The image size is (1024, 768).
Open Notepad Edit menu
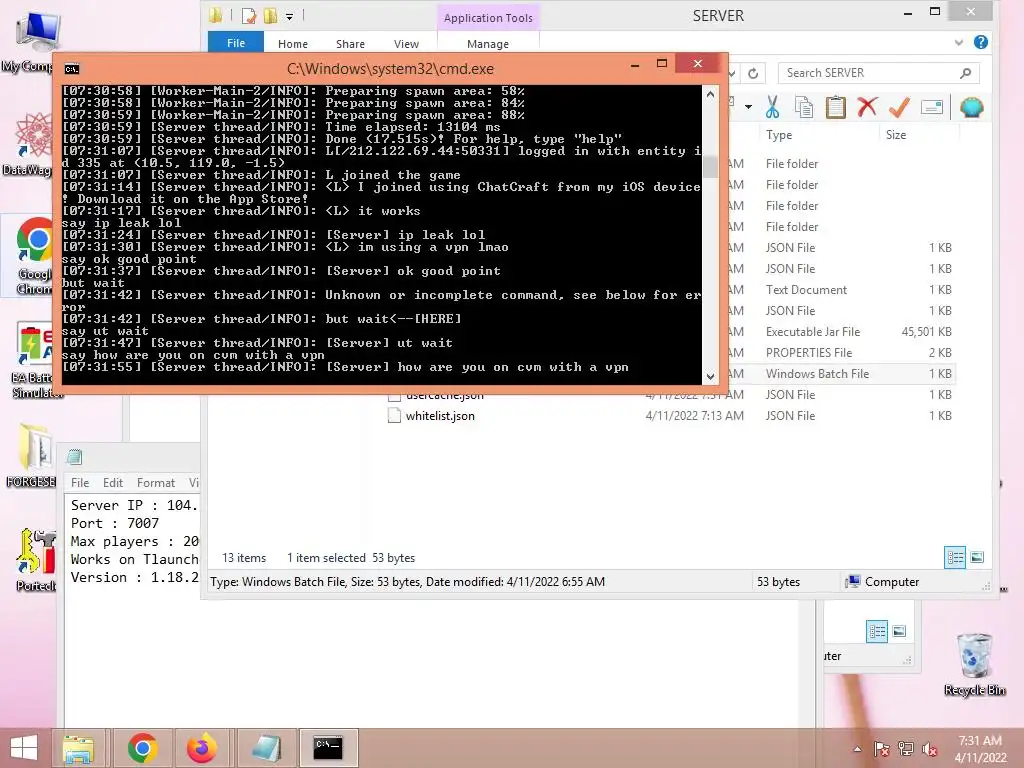112,483
